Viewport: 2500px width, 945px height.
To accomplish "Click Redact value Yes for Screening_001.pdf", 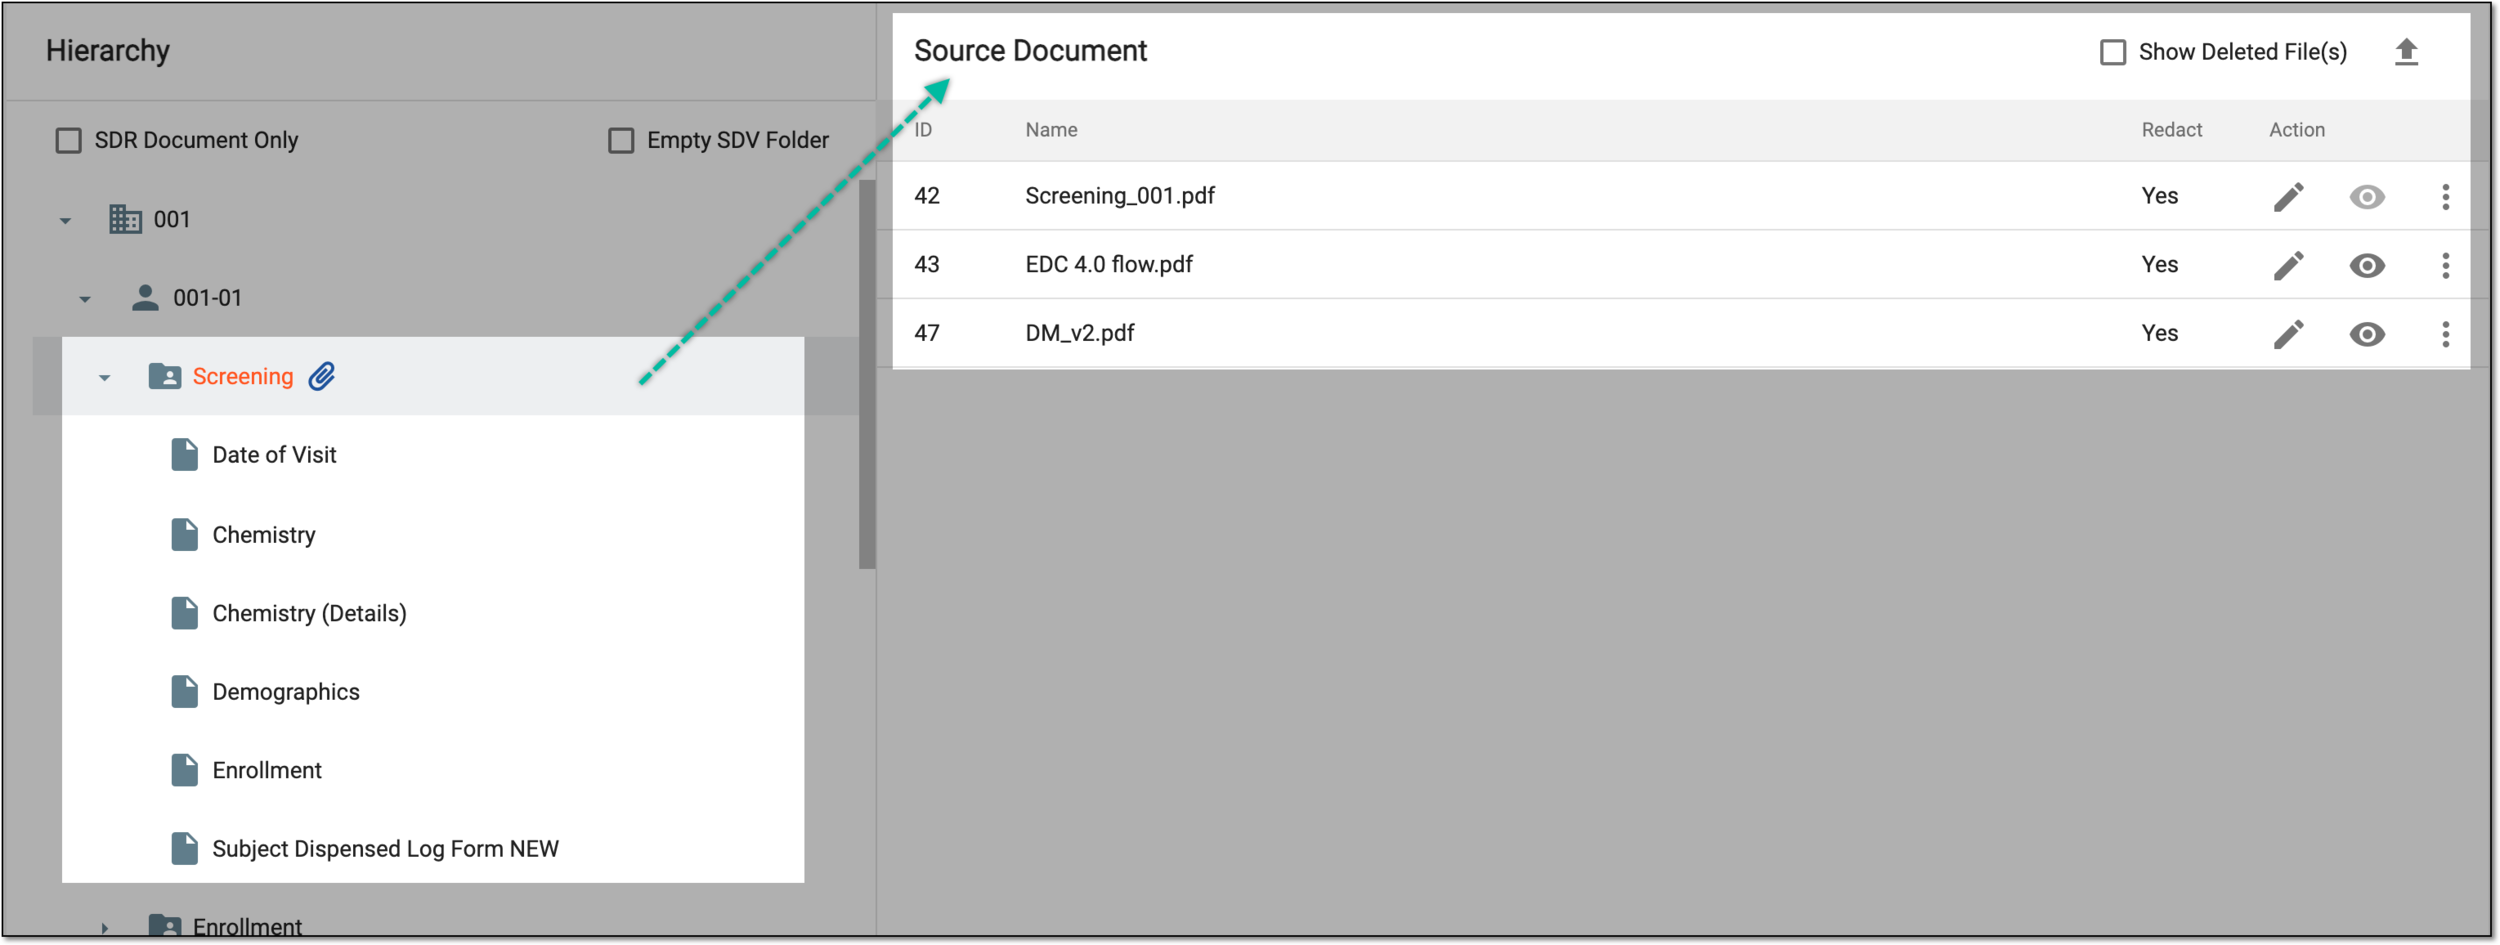I will 2159,196.
